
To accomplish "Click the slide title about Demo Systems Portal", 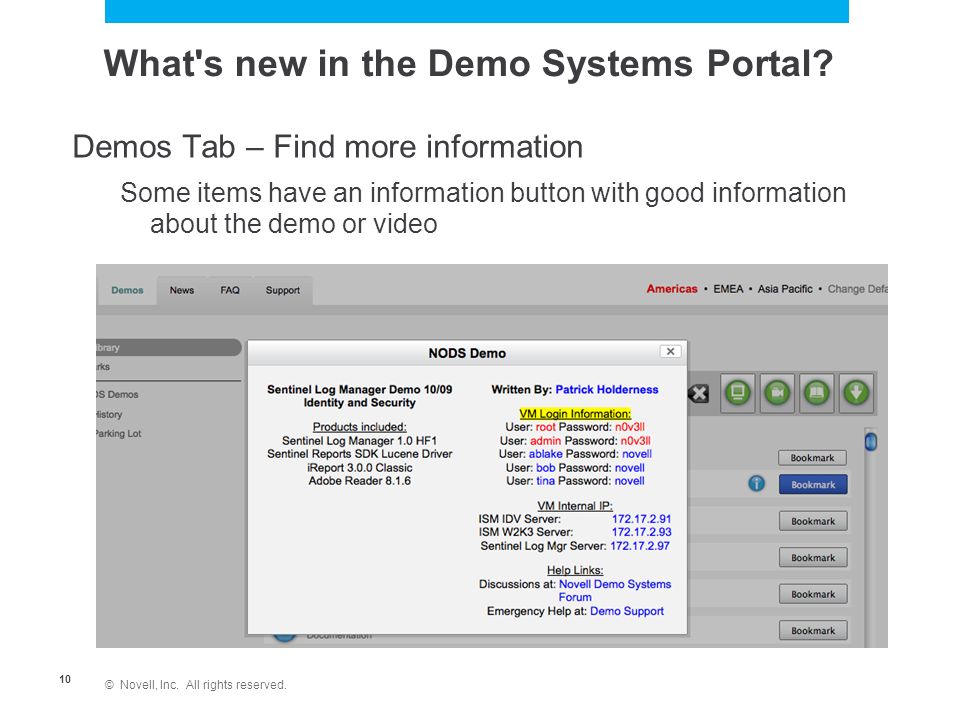I will click(468, 63).
